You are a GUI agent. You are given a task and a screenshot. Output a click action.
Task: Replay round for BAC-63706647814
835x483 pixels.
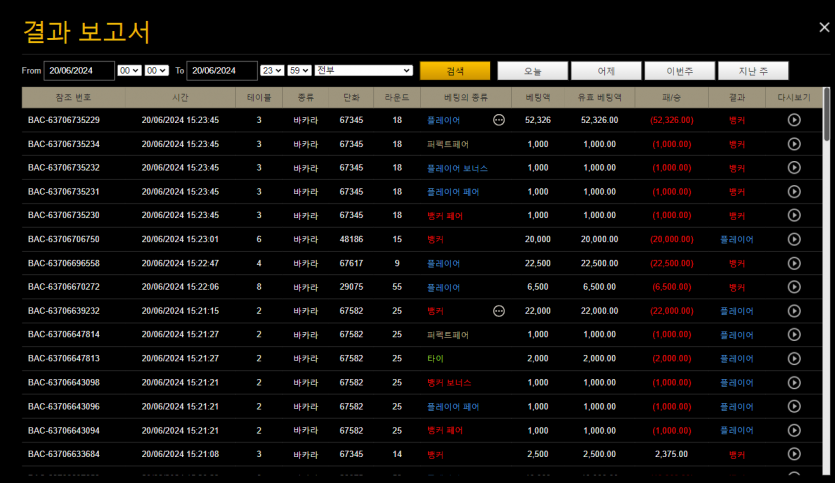click(794, 334)
